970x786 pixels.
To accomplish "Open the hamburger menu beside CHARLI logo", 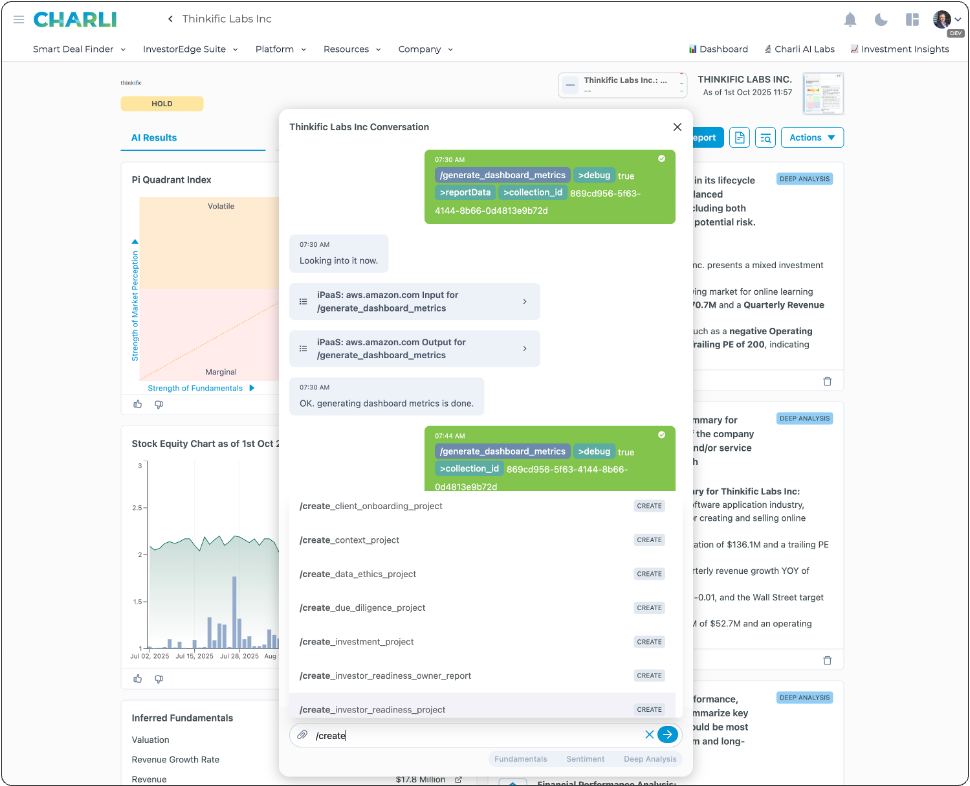I will [19, 19].
